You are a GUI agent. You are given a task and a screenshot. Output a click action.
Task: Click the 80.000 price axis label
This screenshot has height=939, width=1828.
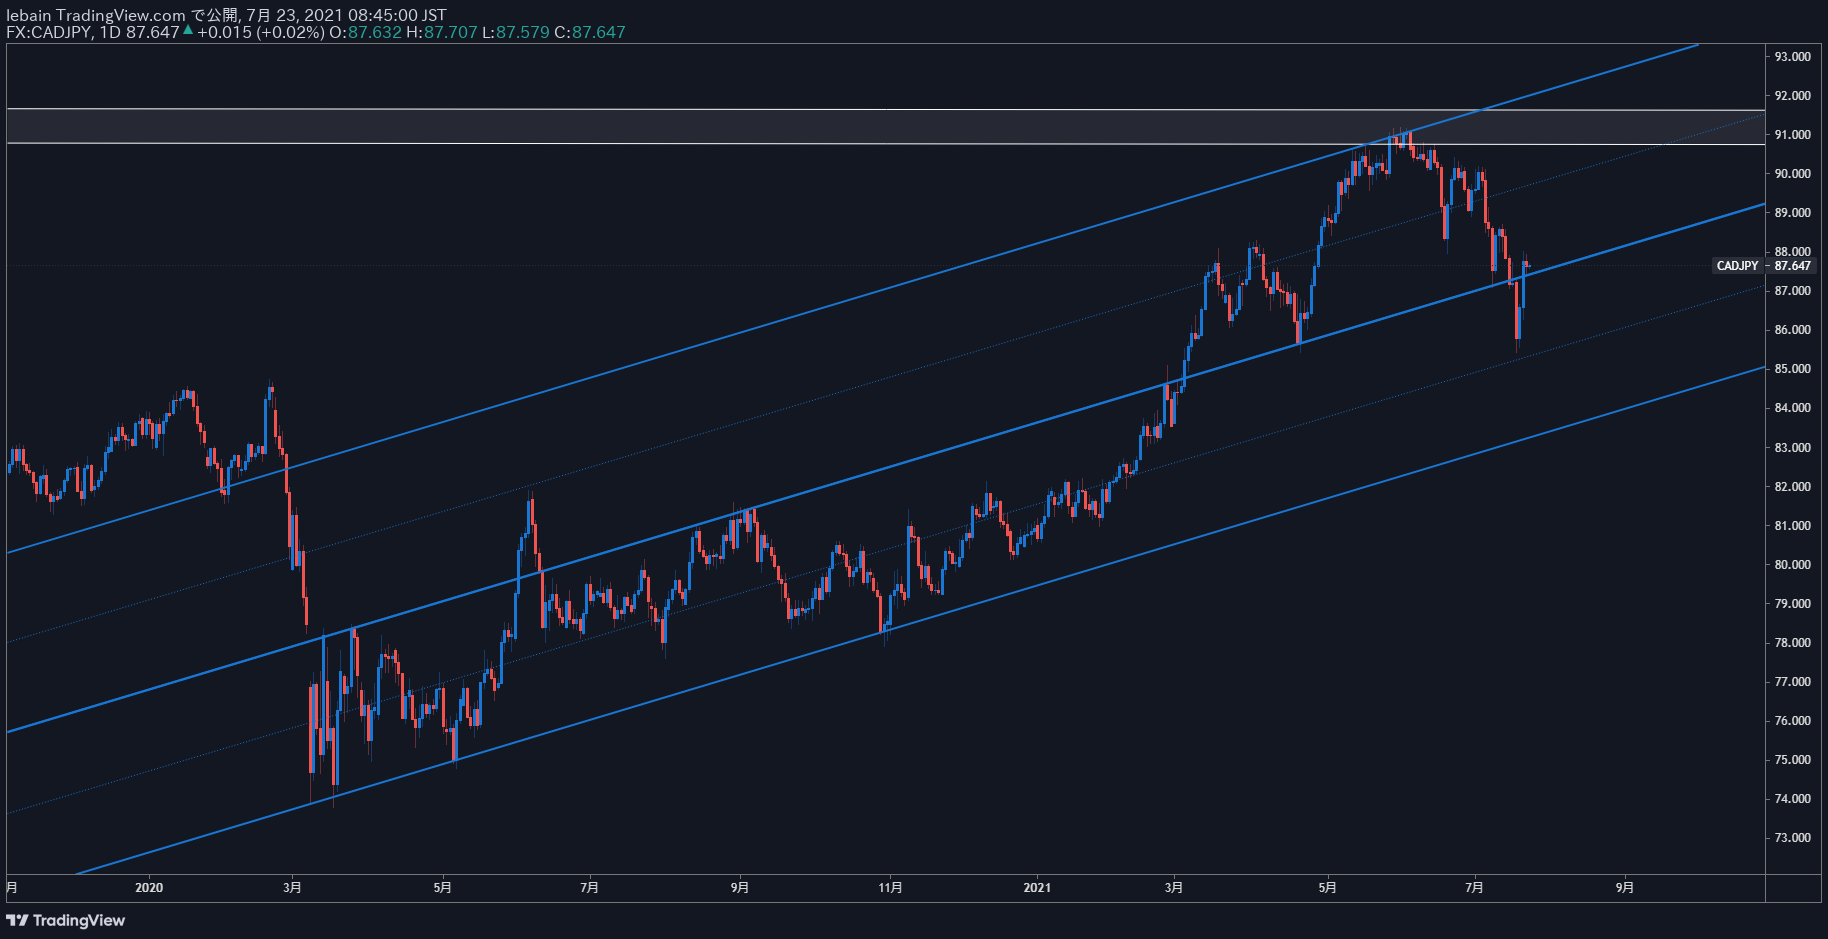pyautogui.click(x=1792, y=565)
